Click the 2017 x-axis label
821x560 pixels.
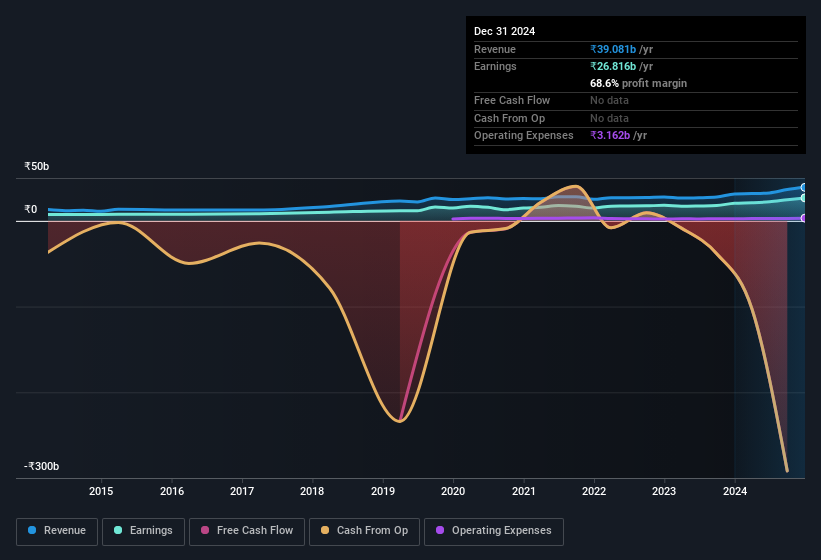(242, 491)
